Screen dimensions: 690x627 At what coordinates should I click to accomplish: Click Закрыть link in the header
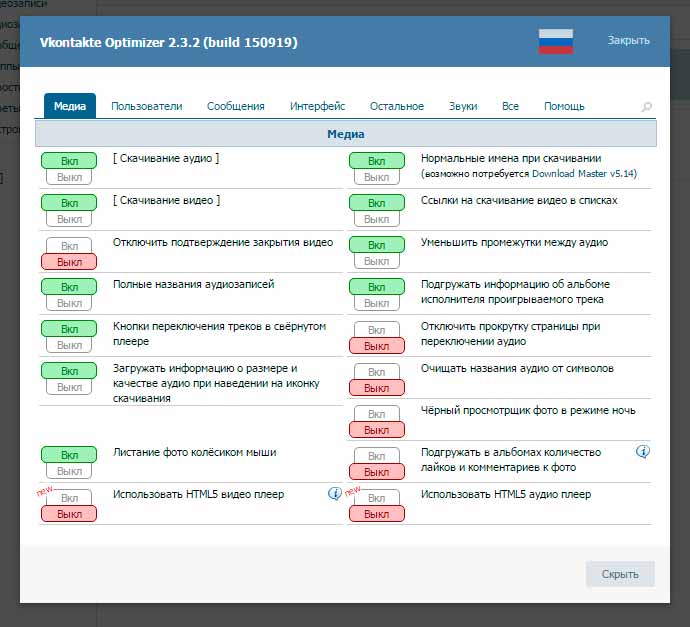(628, 40)
